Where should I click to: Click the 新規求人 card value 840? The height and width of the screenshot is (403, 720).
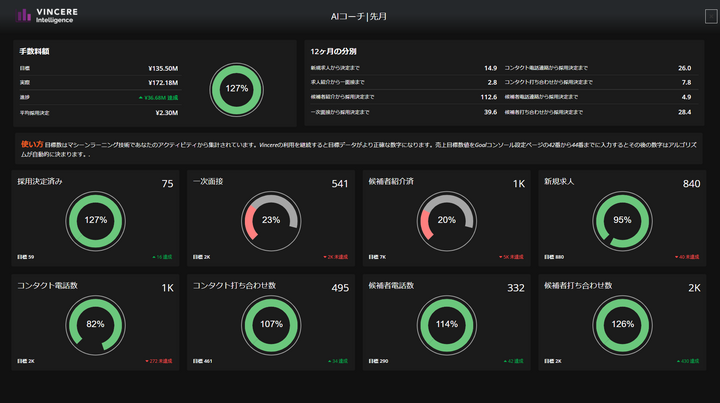[691, 183]
